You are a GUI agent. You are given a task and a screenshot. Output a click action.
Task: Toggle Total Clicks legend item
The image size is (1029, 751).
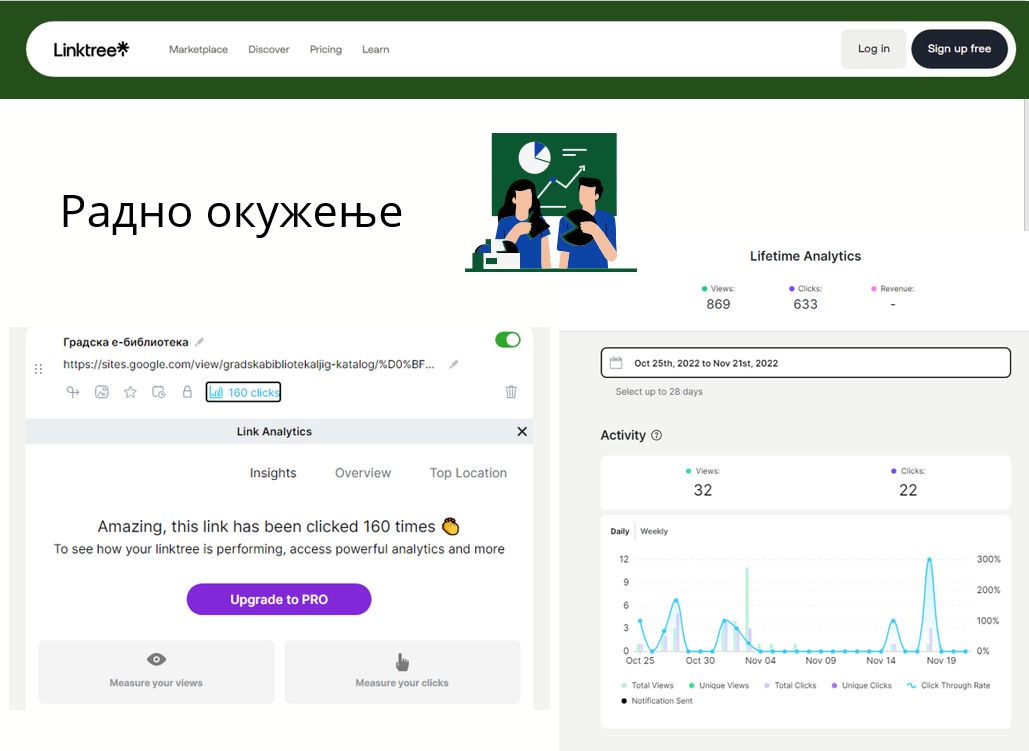pyautogui.click(x=790, y=685)
